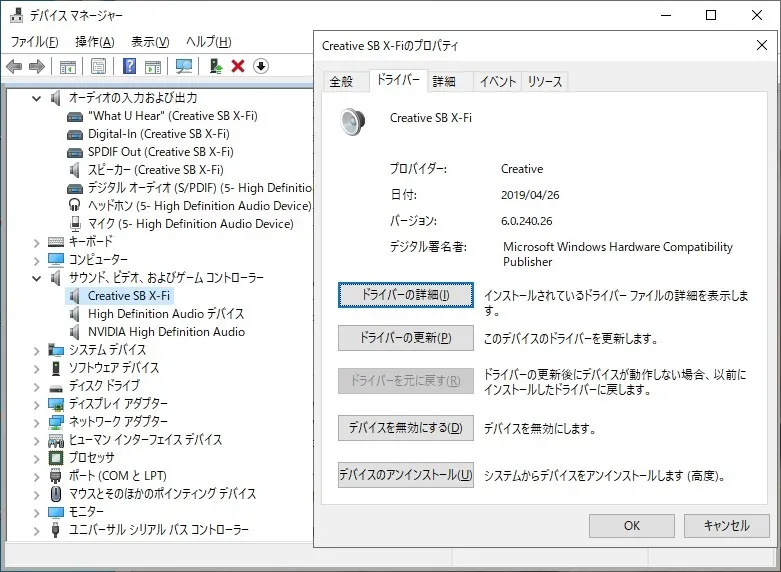
Task: Select the active ドライバー tab
Action: [x=398, y=80]
